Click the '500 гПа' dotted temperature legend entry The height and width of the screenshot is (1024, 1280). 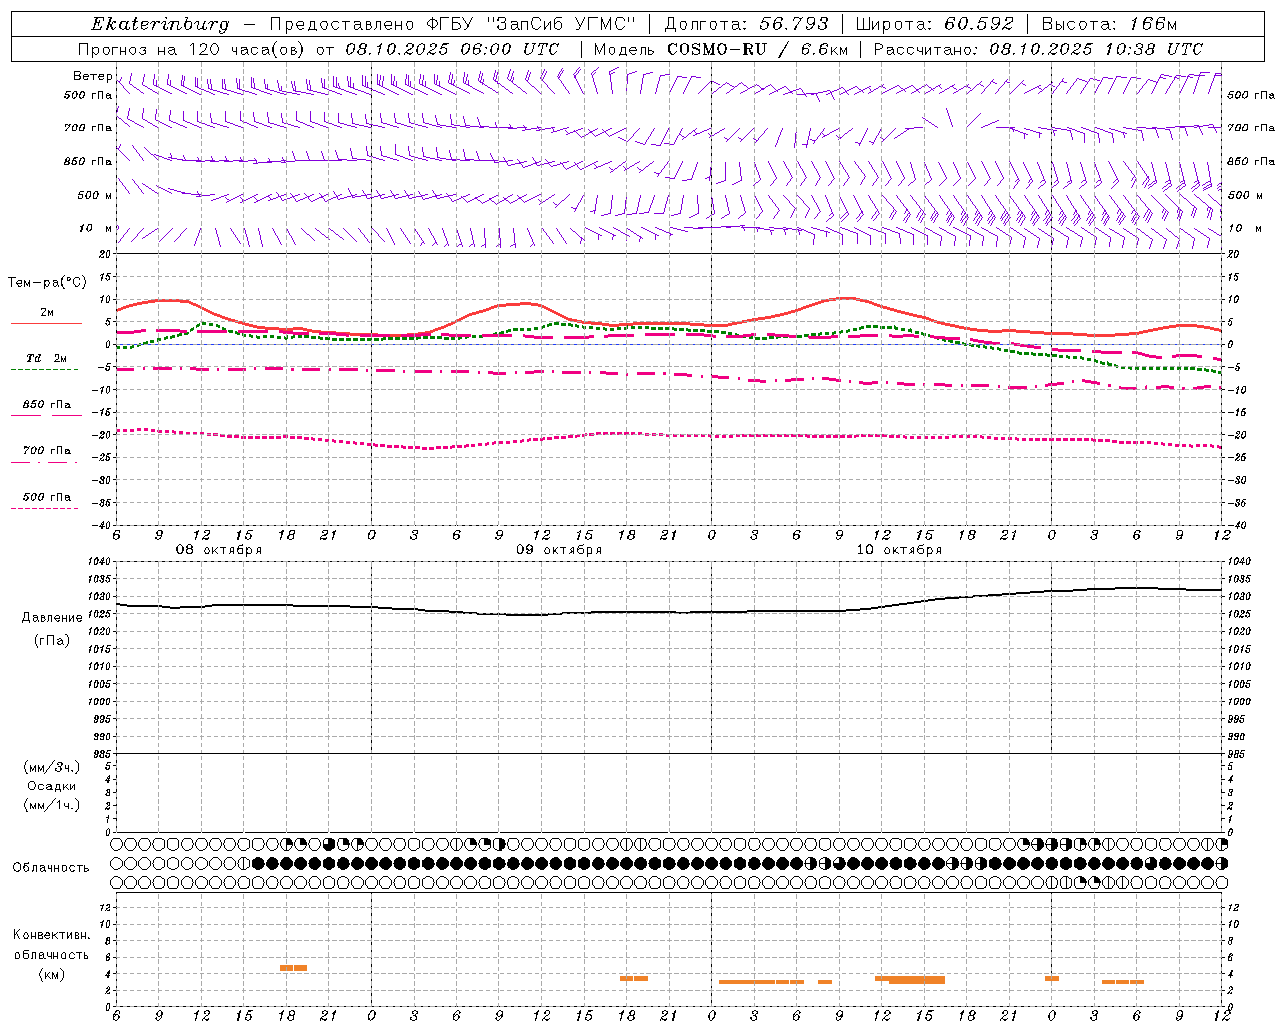click(x=46, y=500)
